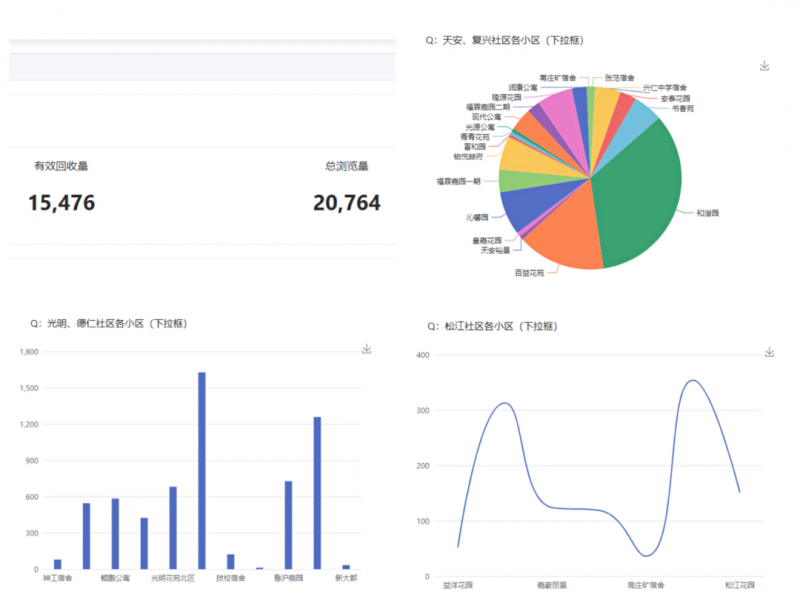Download the 天安、复兴社区 pie chart

point(764,66)
